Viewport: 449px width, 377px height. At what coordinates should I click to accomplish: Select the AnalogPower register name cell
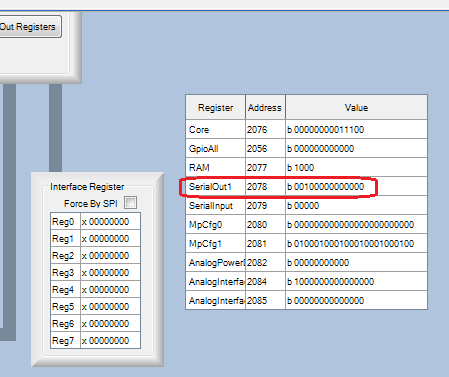tap(216, 262)
